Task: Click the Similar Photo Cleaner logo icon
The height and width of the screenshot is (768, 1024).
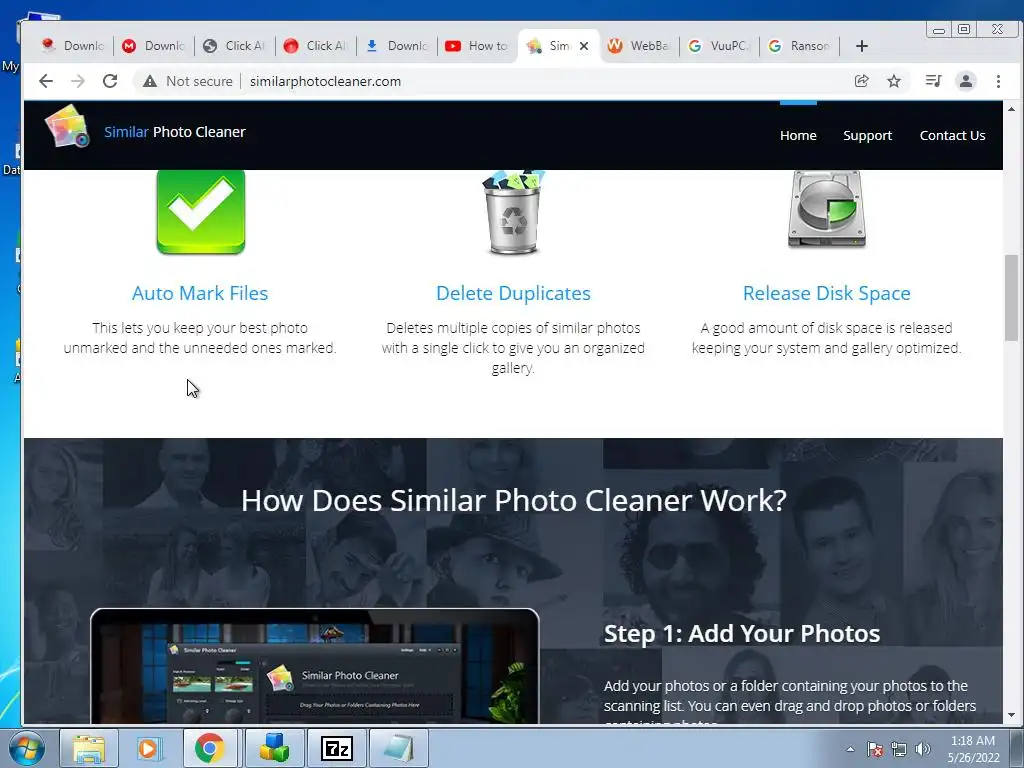Action: [67, 127]
